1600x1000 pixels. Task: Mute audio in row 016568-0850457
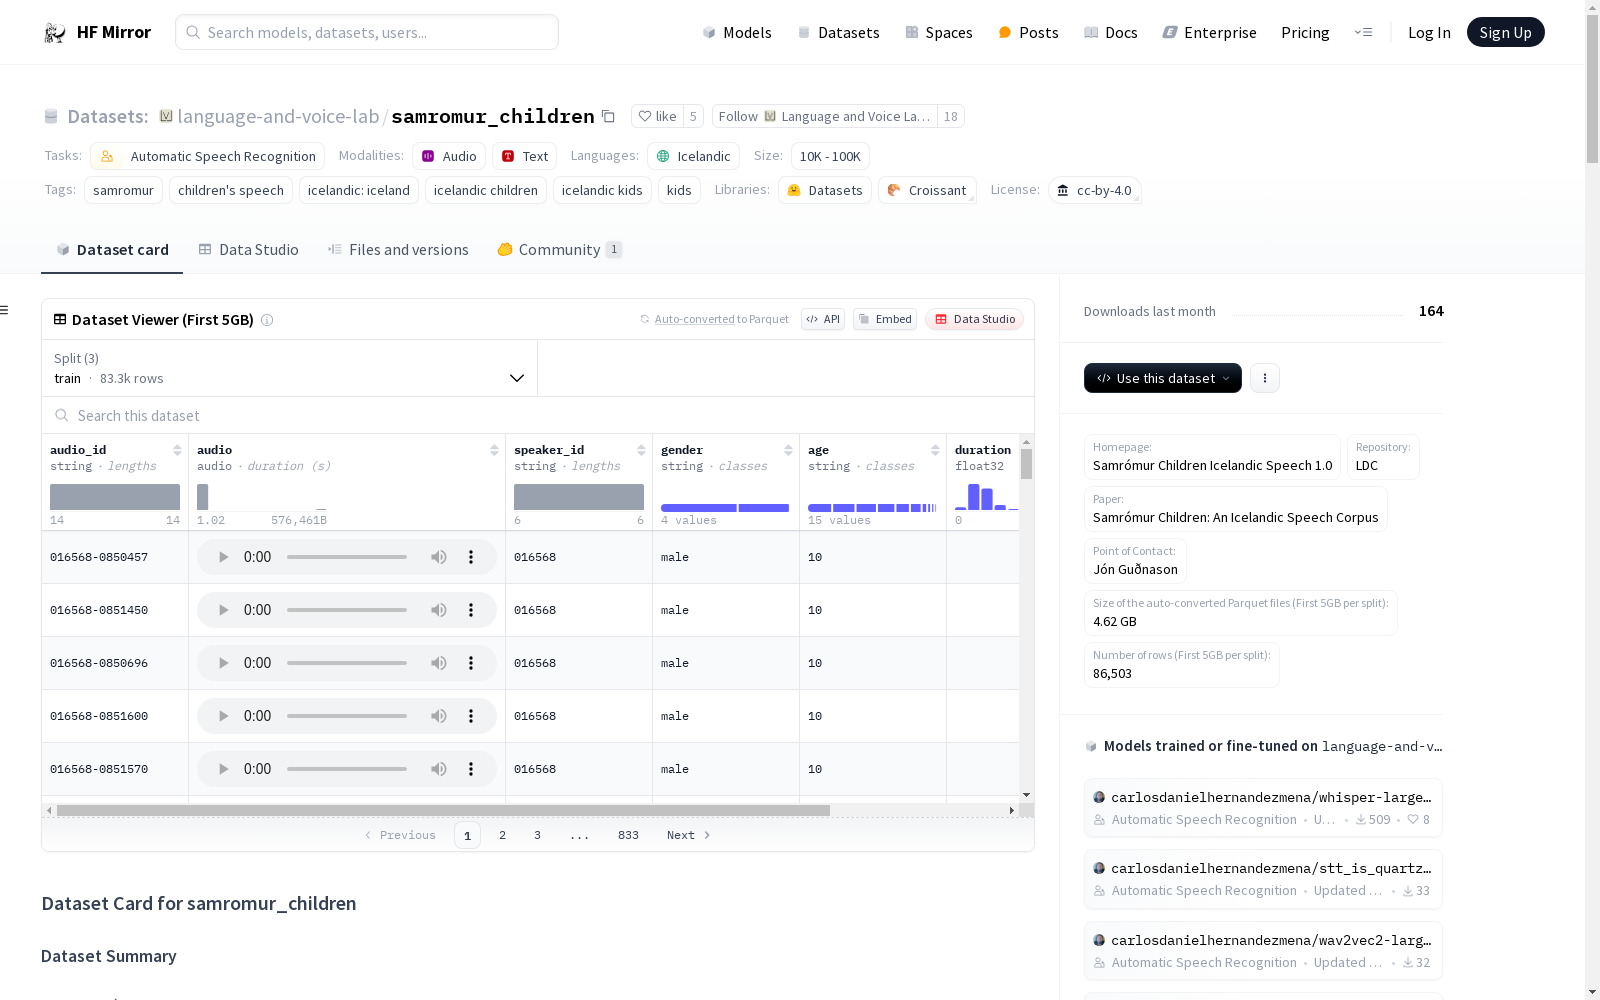(x=439, y=557)
